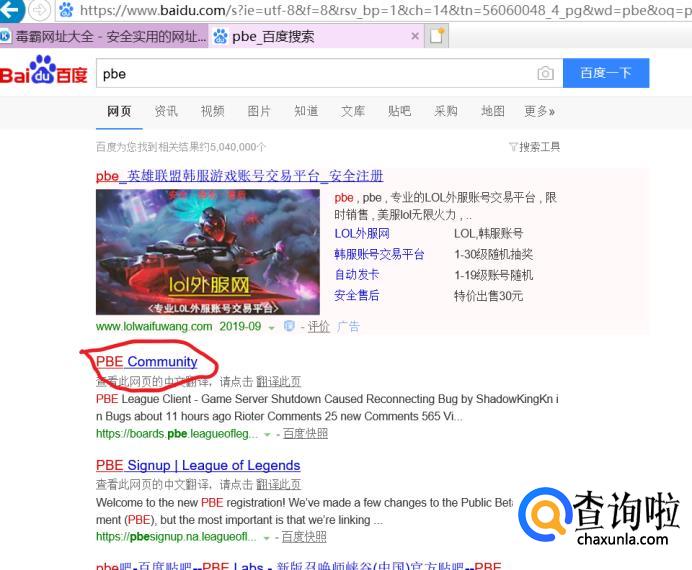Click the browser back arrow button
The height and width of the screenshot is (570, 692).
click(10, 10)
